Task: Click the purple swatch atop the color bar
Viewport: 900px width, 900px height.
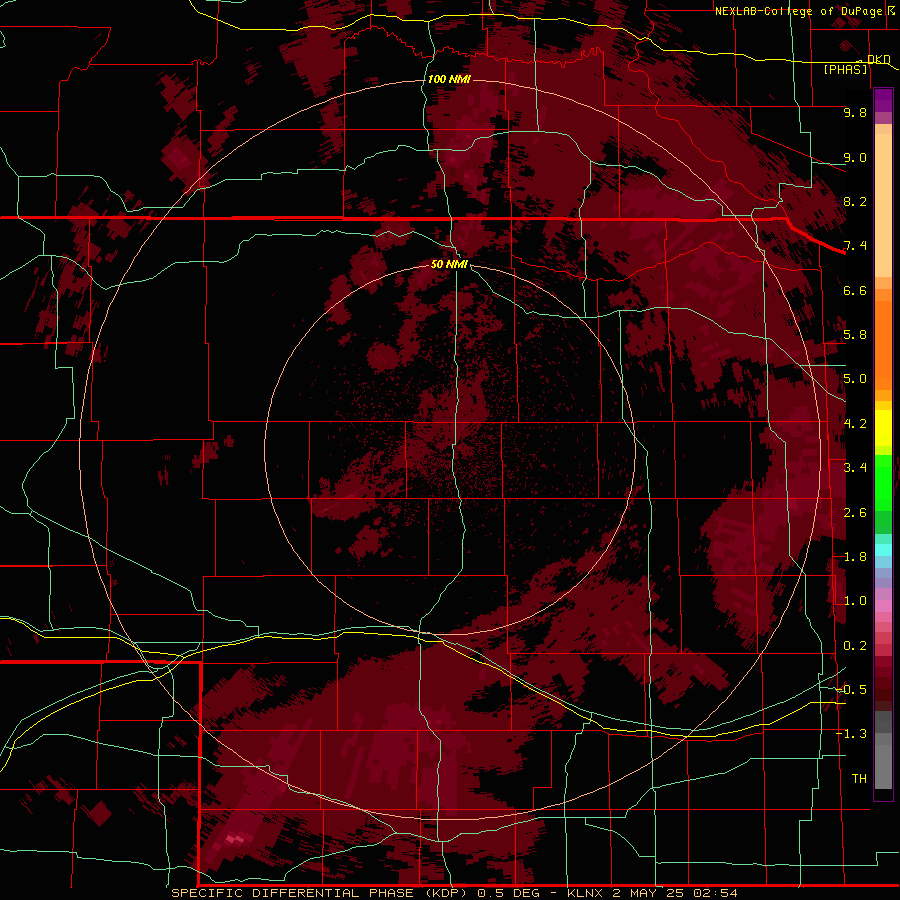Action: pyautogui.click(x=883, y=100)
